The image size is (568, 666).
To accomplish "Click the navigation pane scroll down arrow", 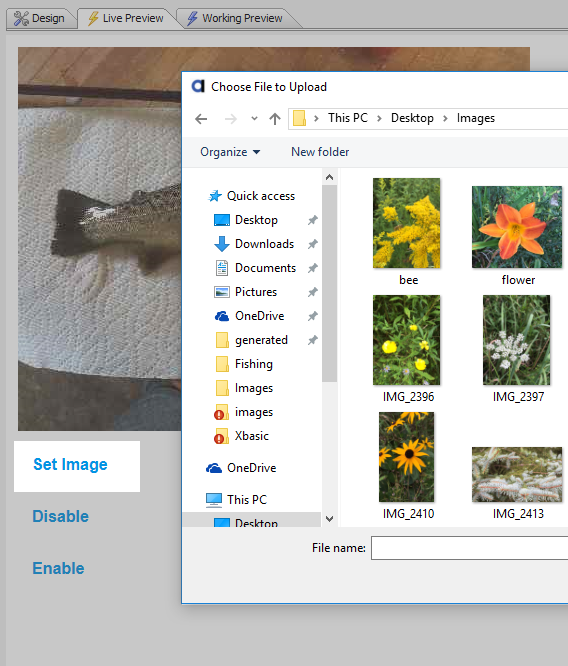I will (329, 519).
